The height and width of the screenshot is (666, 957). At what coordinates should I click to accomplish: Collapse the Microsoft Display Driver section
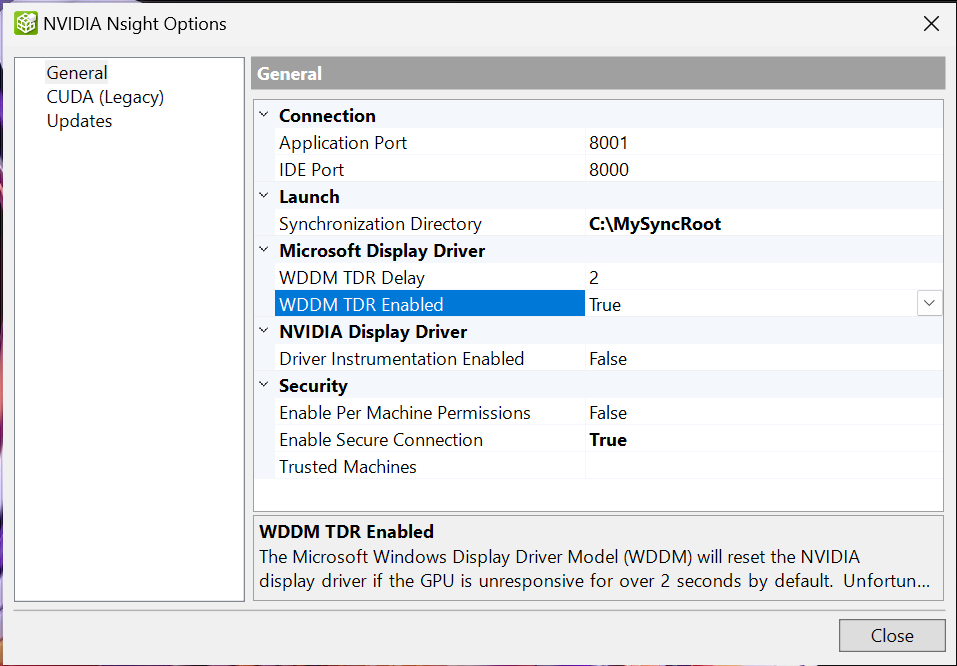(264, 250)
